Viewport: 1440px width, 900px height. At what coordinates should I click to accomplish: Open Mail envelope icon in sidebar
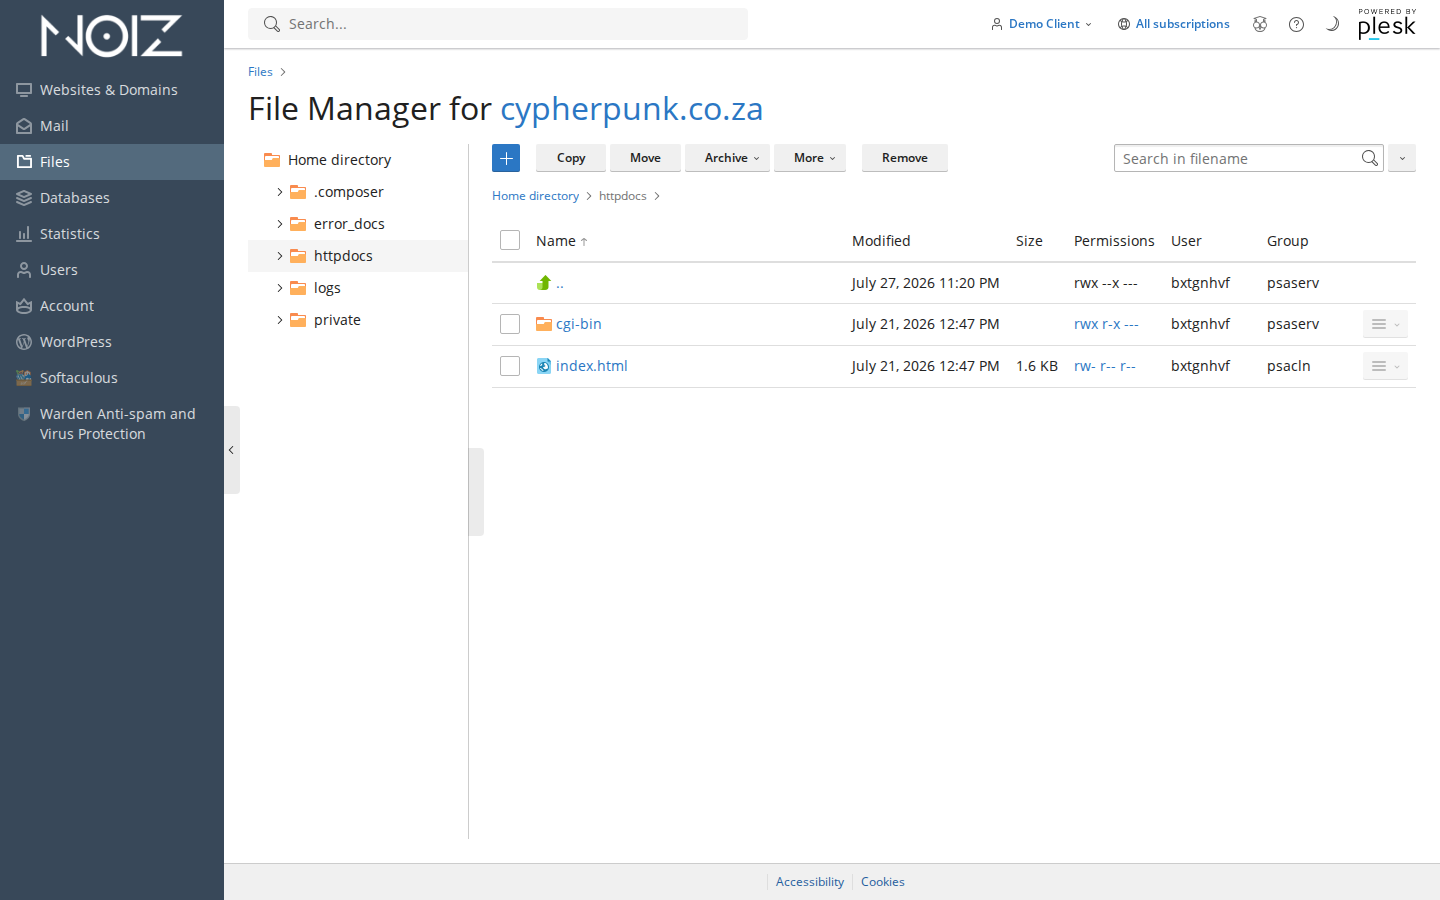[x=24, y=126]
